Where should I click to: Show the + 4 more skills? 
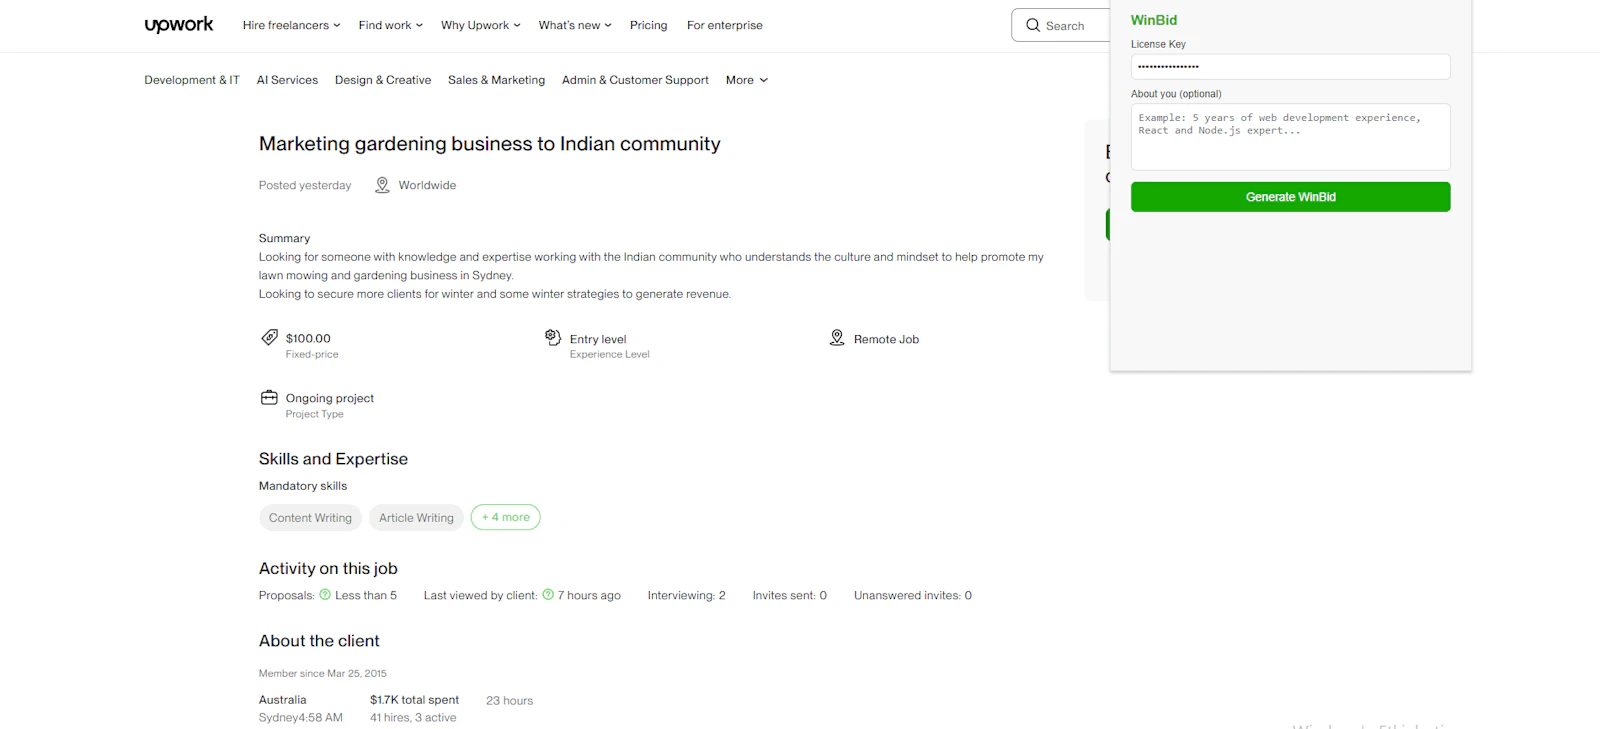pos(506,517)
